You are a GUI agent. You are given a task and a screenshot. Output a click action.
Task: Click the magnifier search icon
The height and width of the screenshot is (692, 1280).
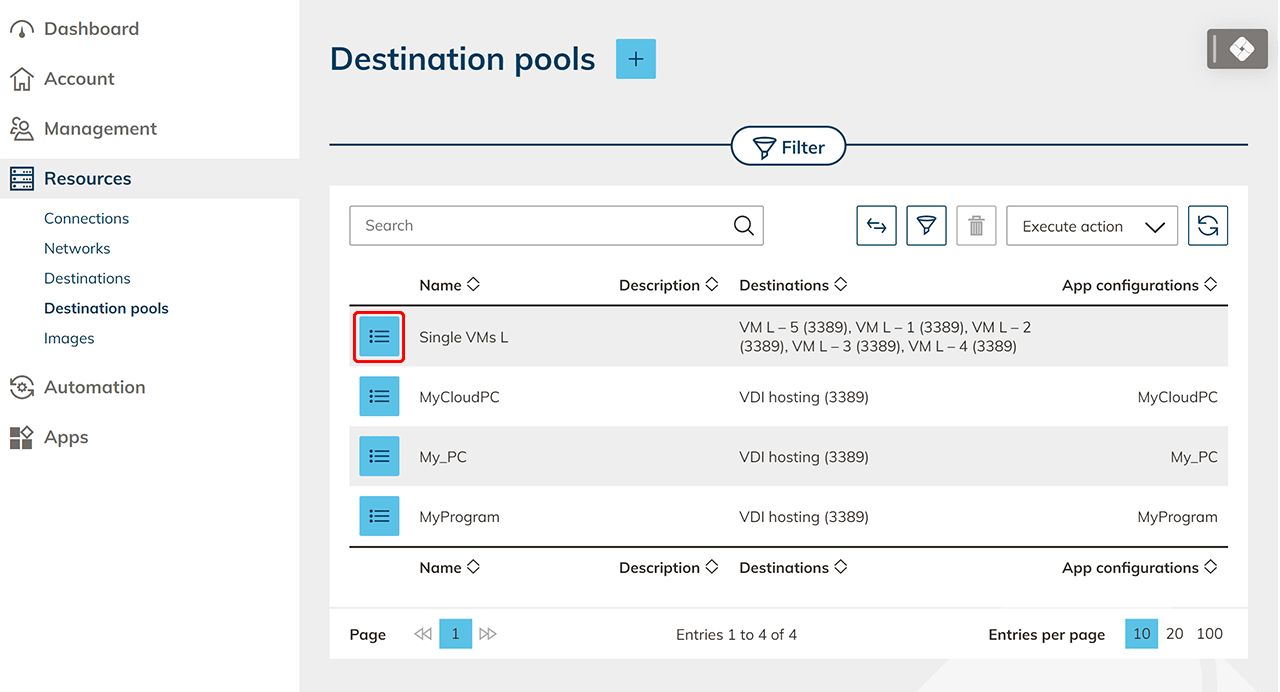coord(743,226)
